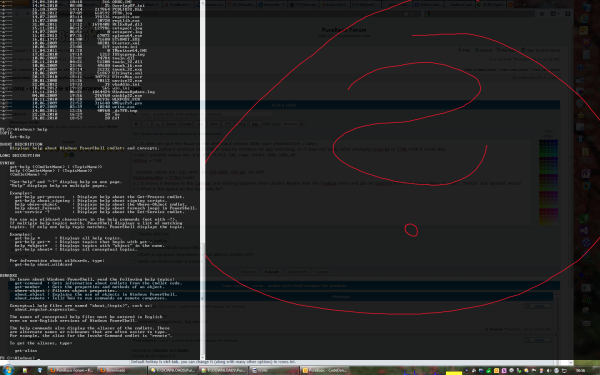Viewport: 600px width, 375px height.
Task: Open the Windows Start orb
Action: pyautogui.click(x=8, y=370)
